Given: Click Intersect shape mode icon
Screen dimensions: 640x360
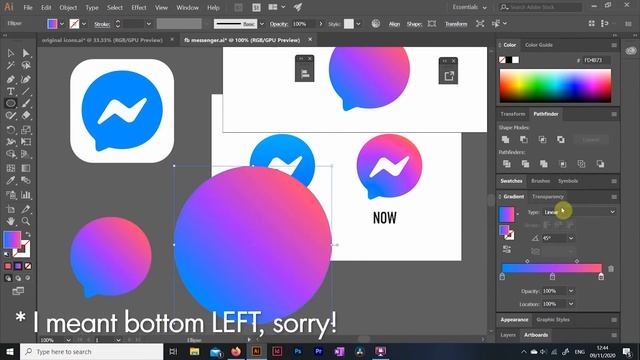Looking at the screenshot, I should (x=542, y=140).
